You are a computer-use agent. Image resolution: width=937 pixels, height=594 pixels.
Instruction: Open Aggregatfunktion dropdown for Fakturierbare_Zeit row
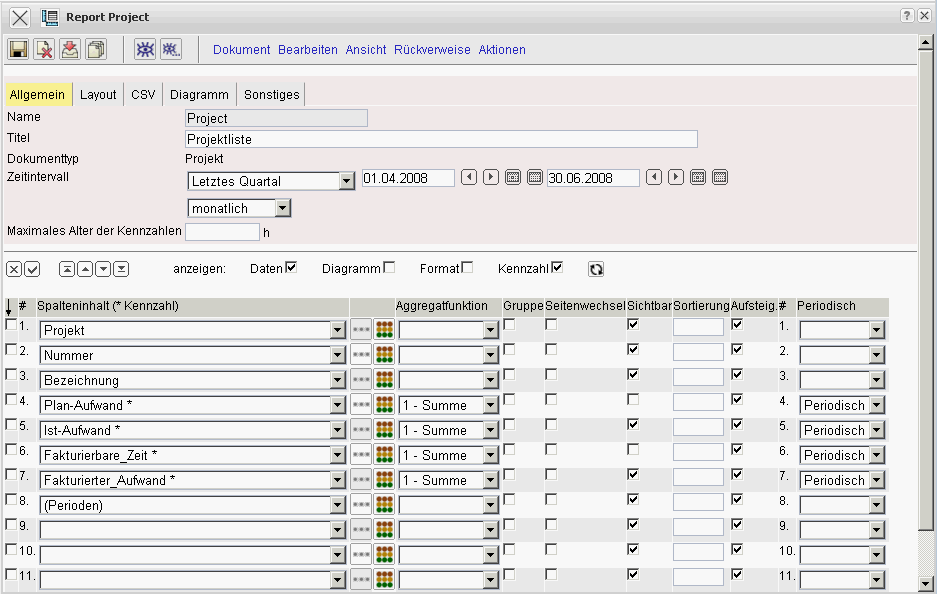pos(490,455)
